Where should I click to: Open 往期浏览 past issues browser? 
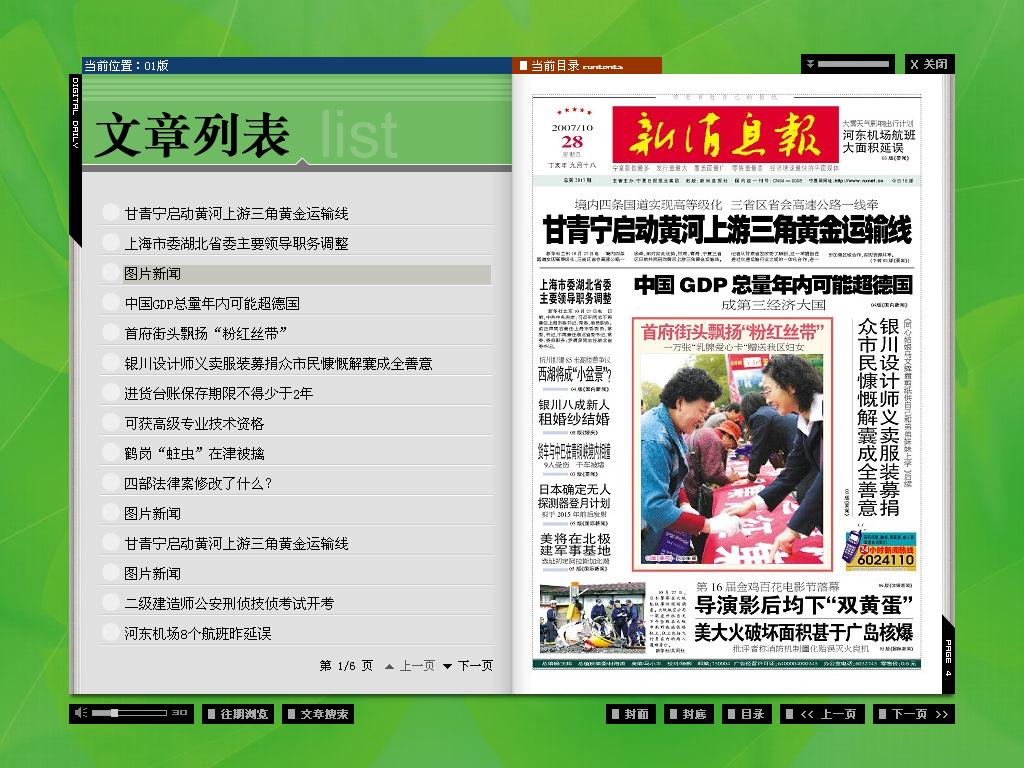point(238,714)
